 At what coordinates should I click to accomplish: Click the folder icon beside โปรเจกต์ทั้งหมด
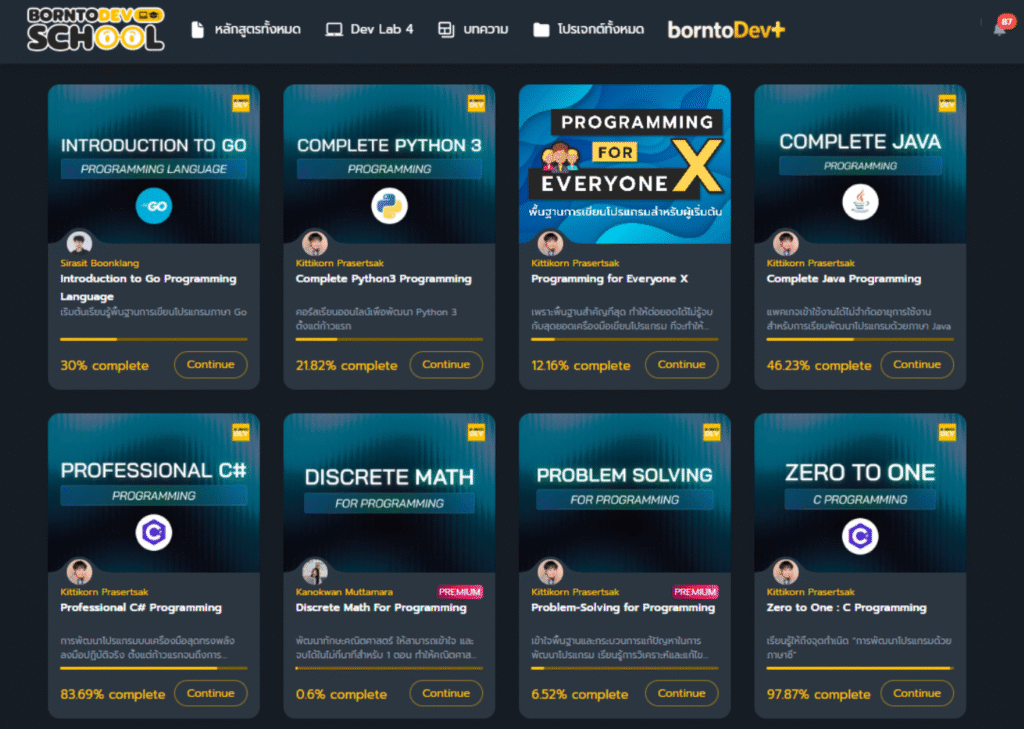(541, 29)
